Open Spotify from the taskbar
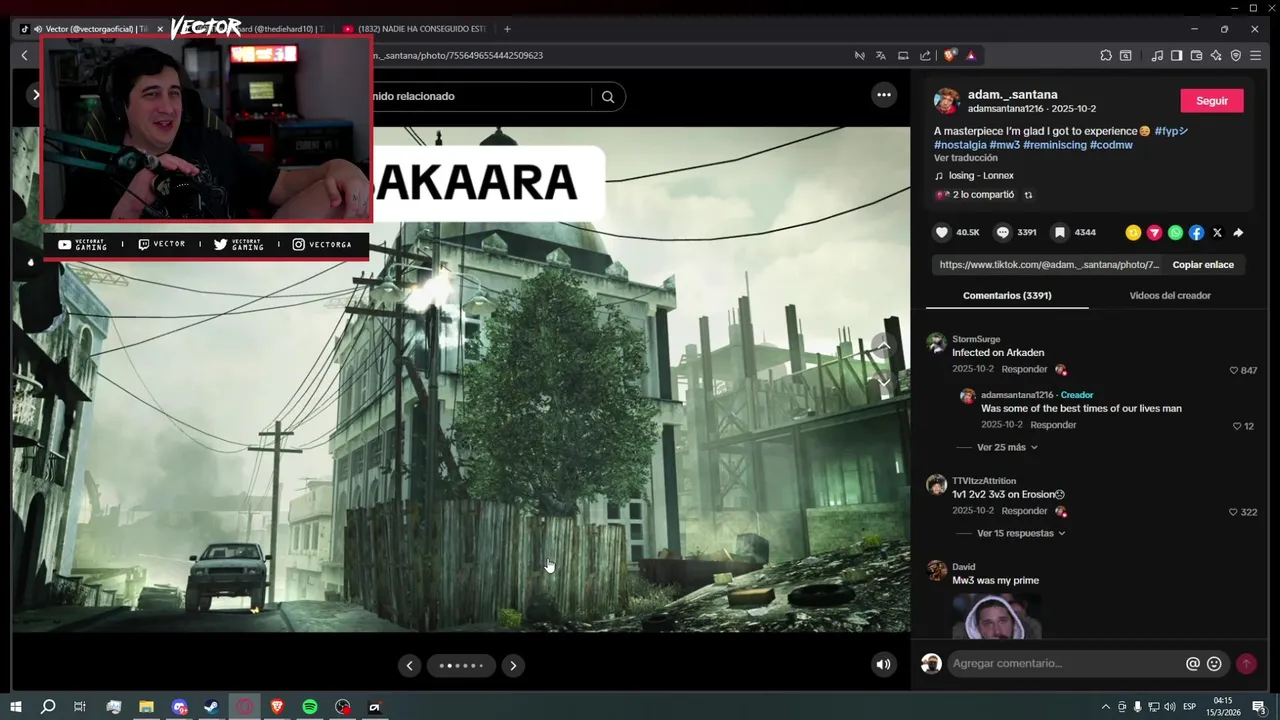 [x=310, y=707]
